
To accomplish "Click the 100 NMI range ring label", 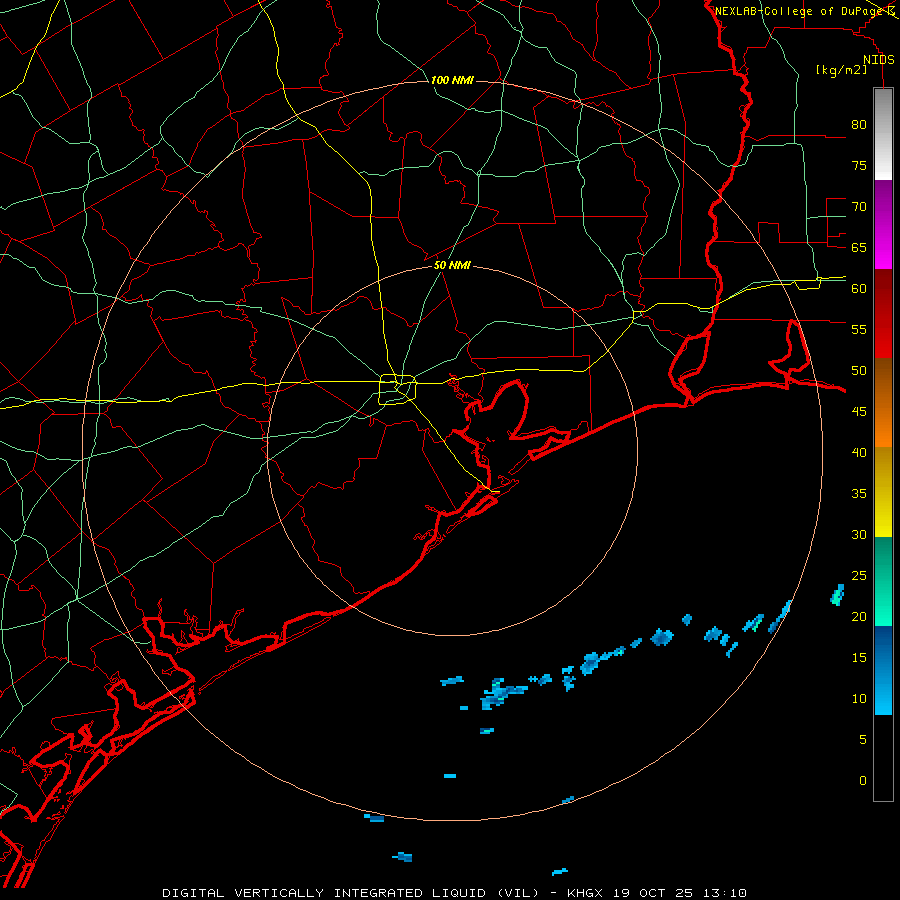I will tap(452, 80).
